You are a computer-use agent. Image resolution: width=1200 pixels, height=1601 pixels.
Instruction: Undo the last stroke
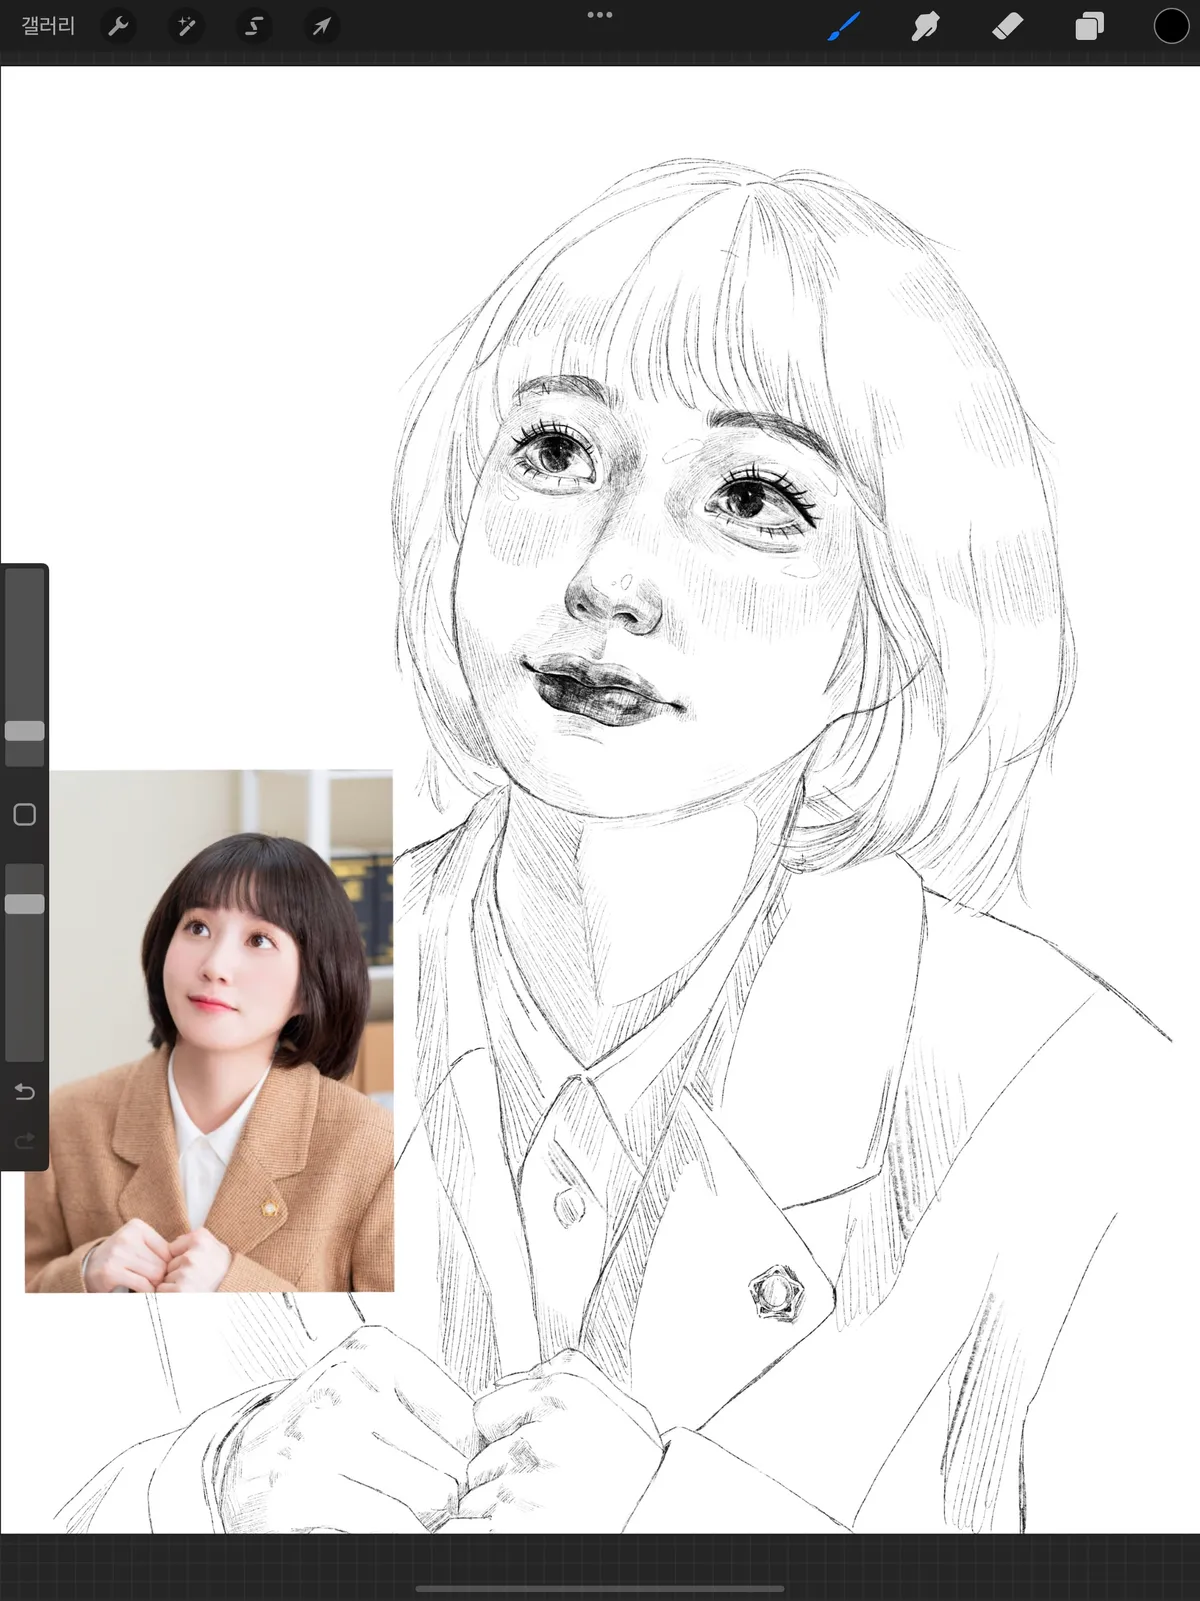pyautogui.click(x=25, y=1091)
